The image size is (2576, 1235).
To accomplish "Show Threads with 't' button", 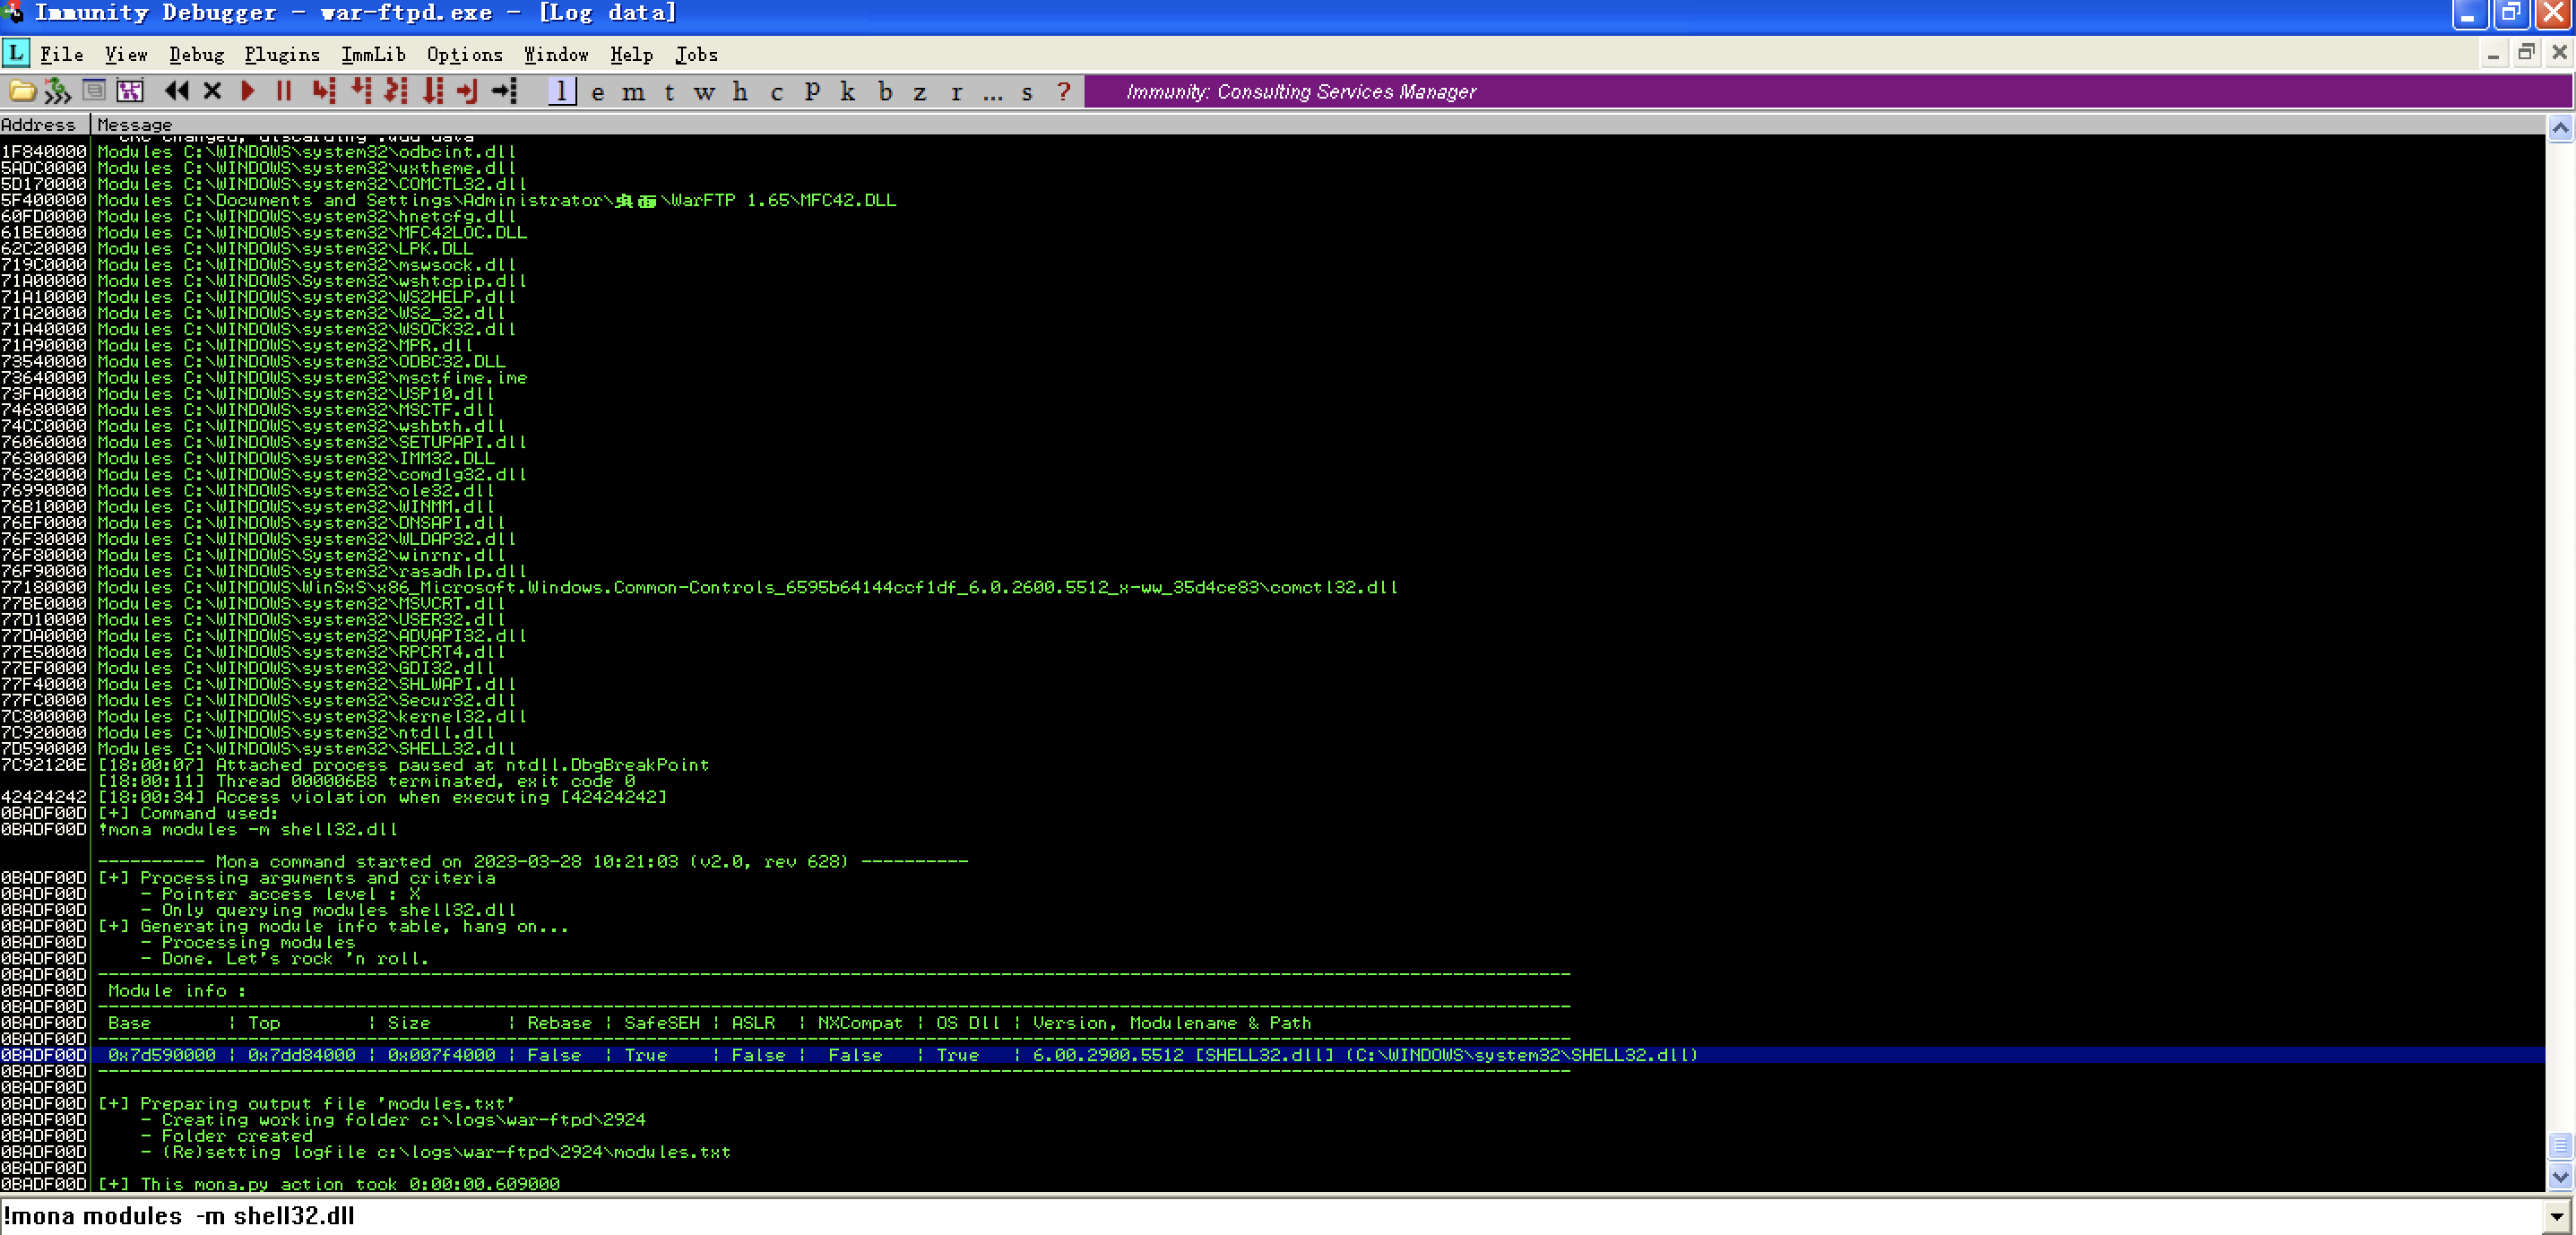I will click(669, 92).
